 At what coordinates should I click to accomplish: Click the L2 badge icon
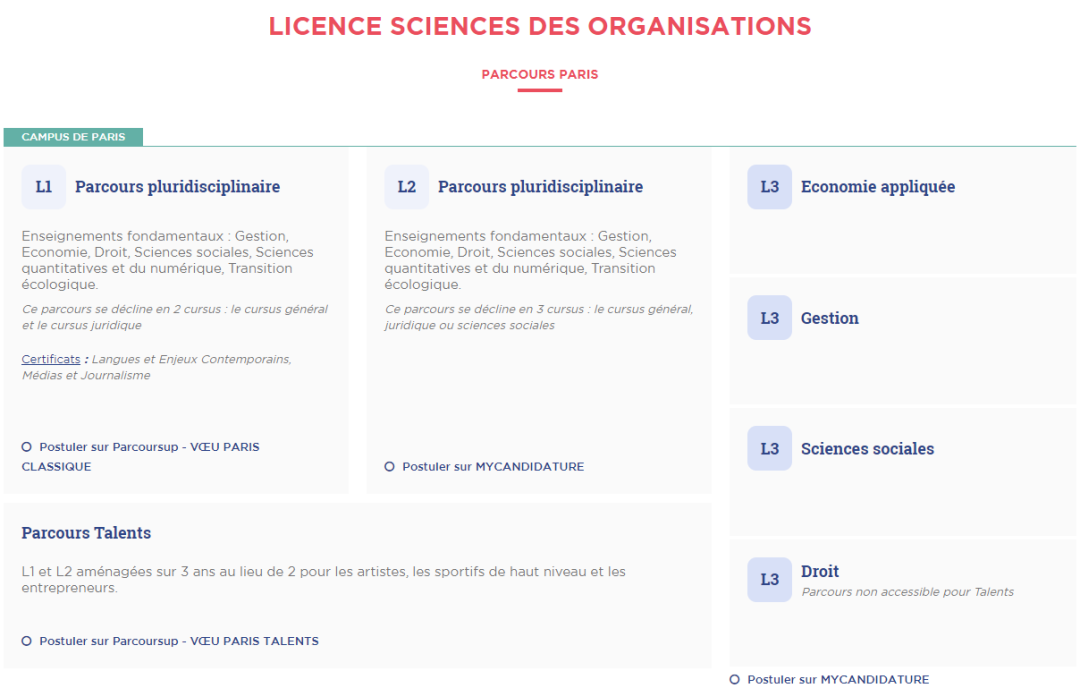[x=406, y=187]
